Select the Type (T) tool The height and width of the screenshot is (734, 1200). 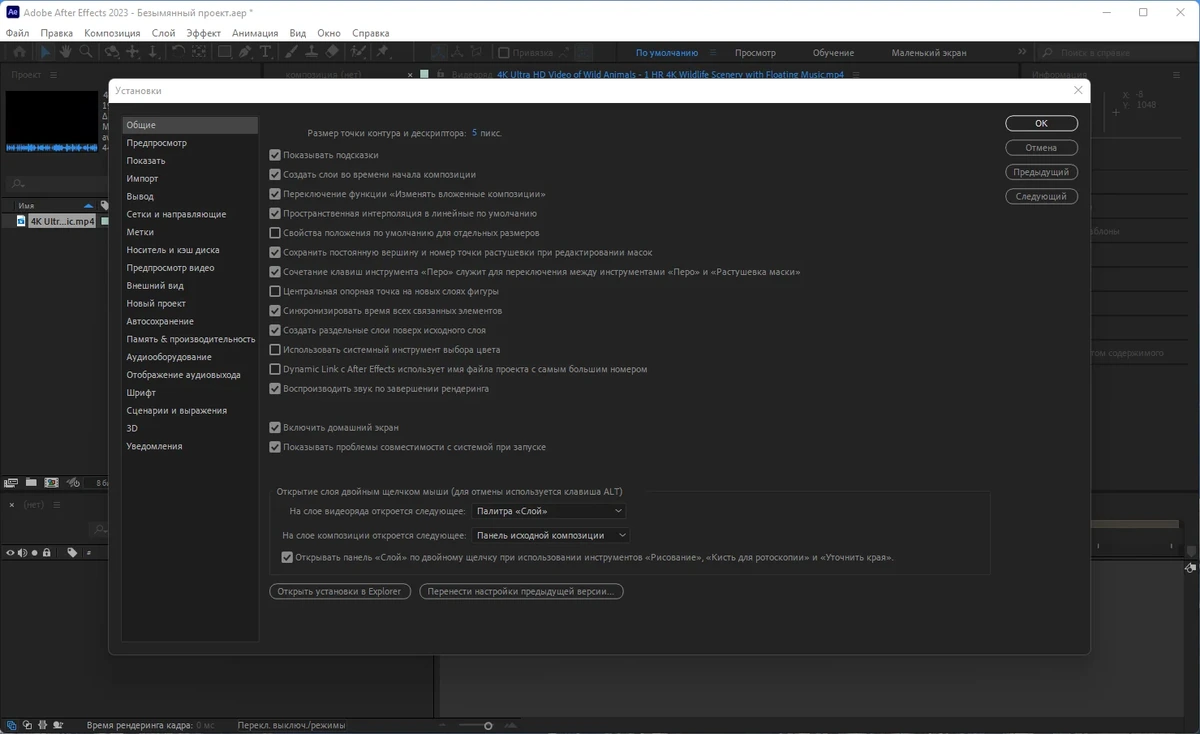(265, 52)
